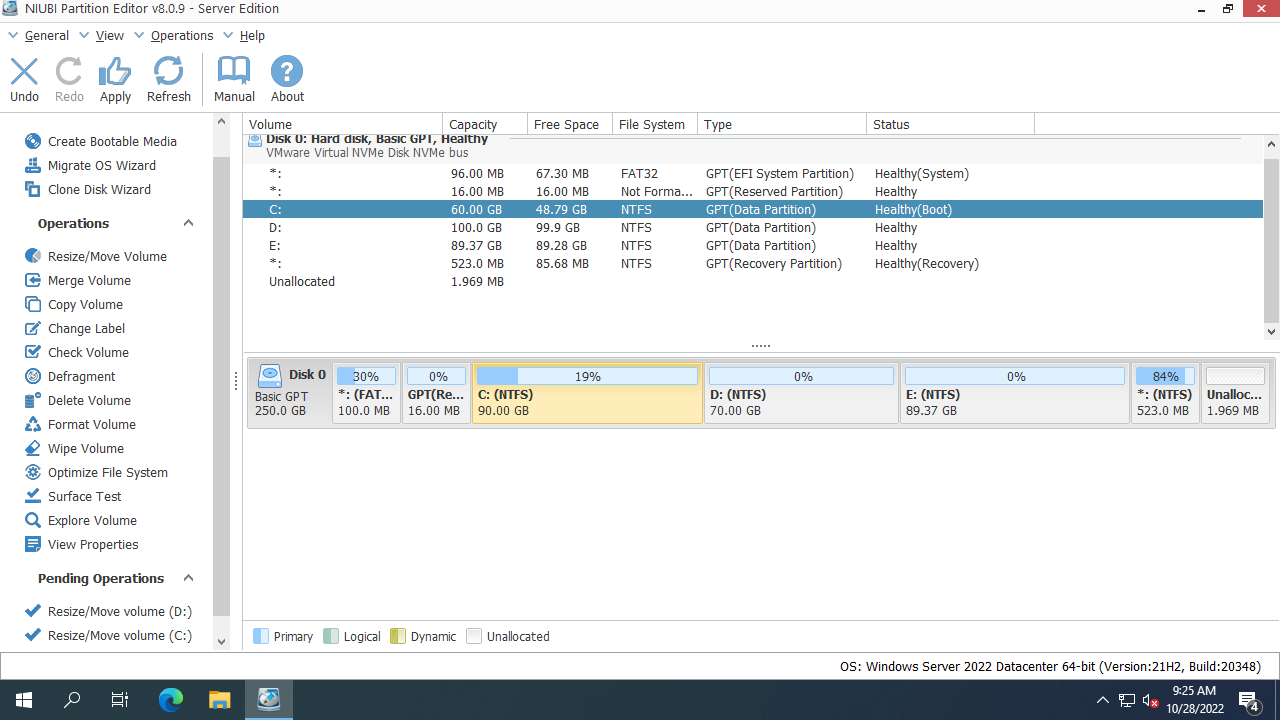1280x720 pixels.
Task: Collapse the Operations section
Action: pyautogui.click(x=188, y=223)
